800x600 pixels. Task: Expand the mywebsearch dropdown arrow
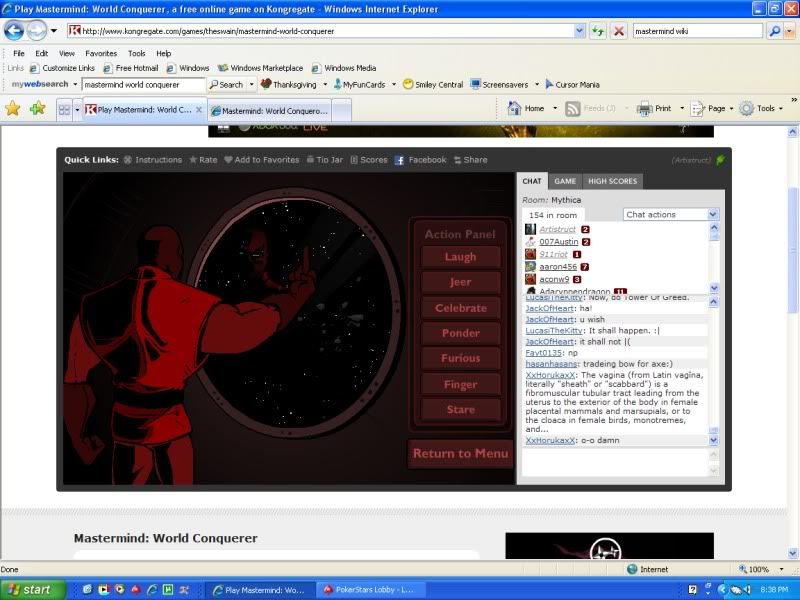coord(75,84)
